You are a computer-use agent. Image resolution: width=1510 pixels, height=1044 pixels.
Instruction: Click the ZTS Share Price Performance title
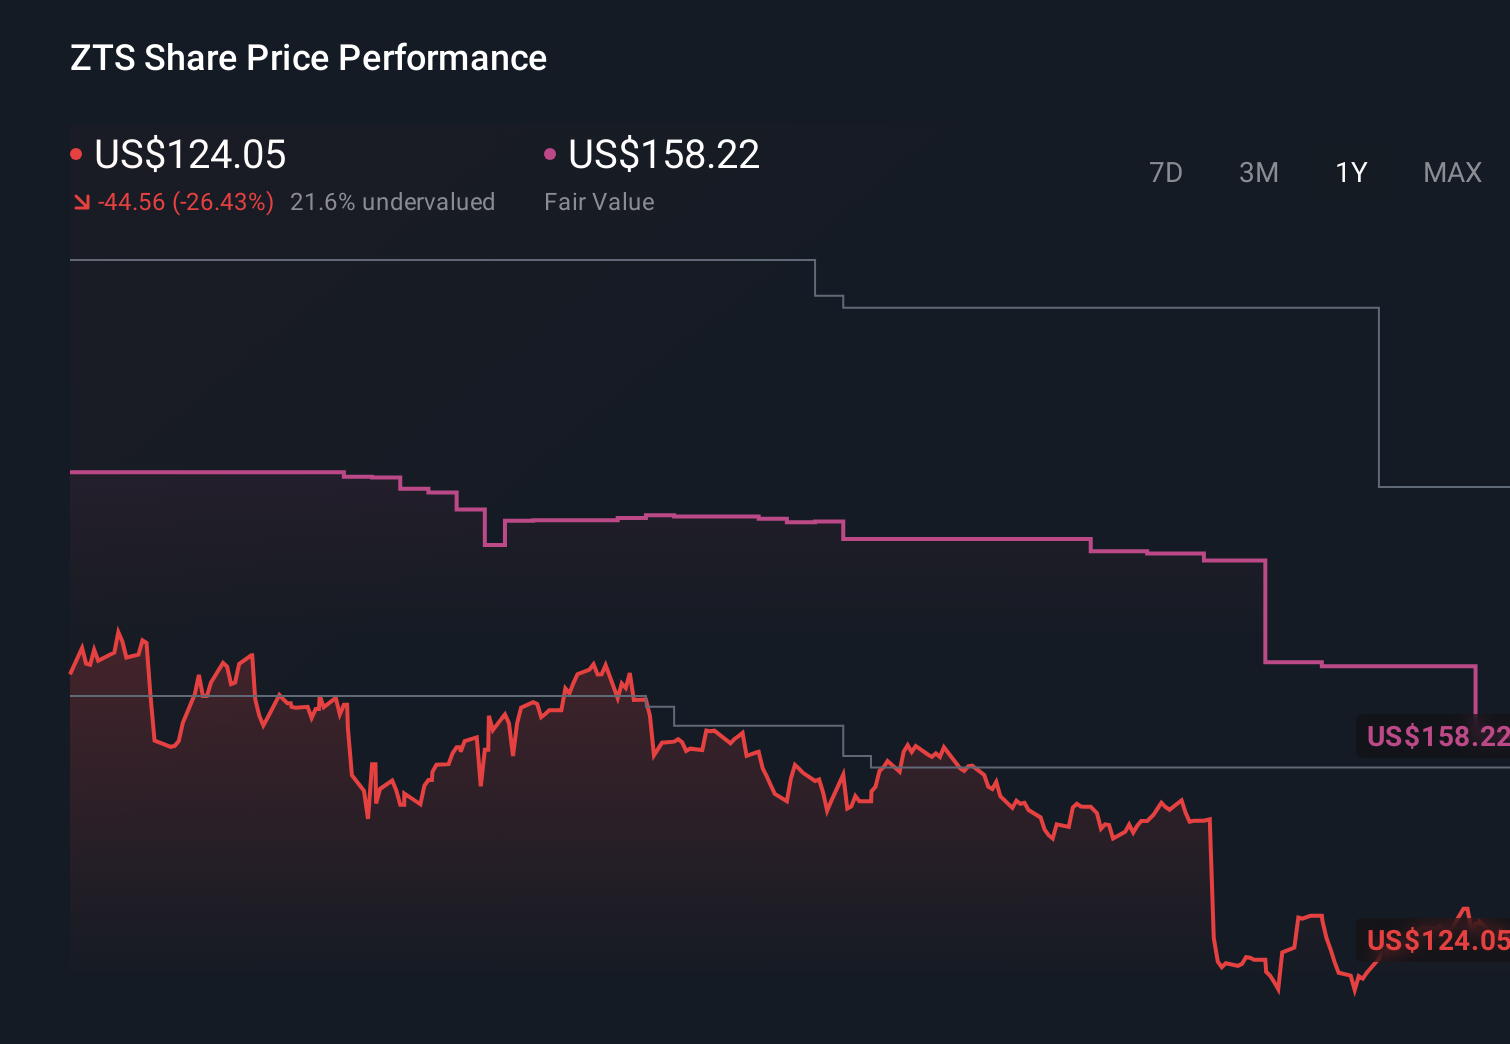tap(307, 58)
